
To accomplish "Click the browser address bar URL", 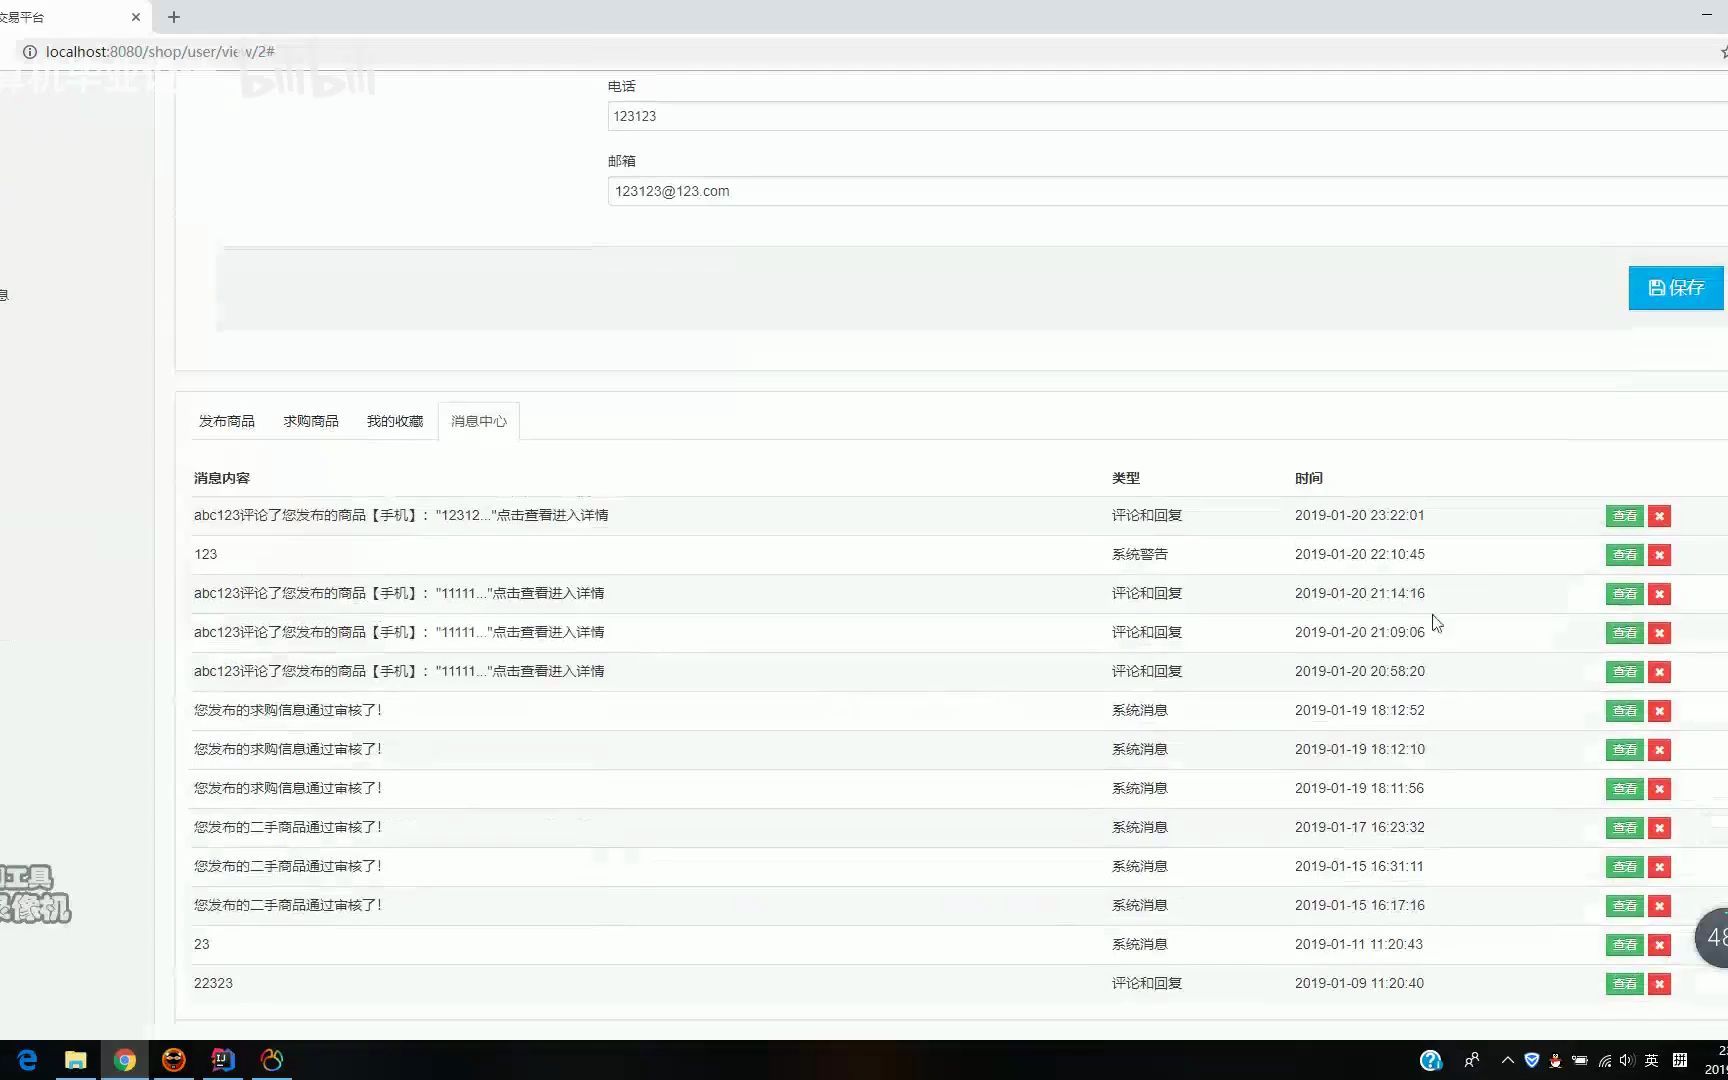I will (160, 52).
